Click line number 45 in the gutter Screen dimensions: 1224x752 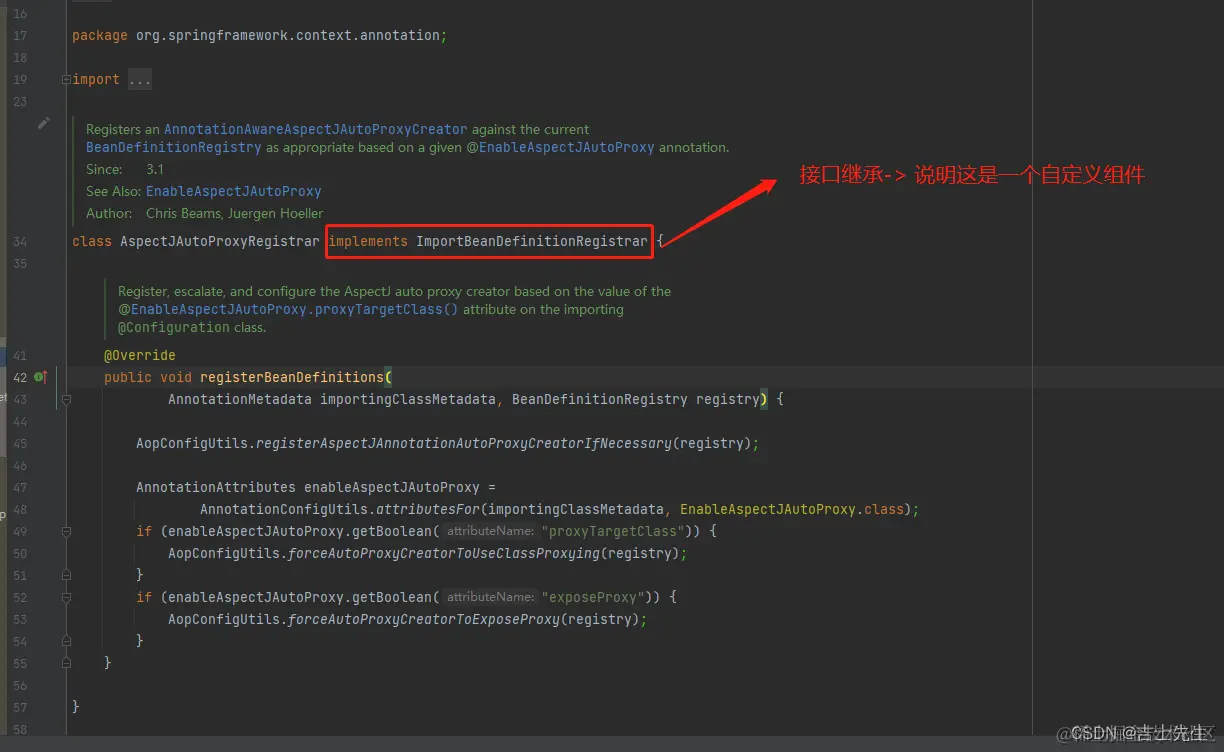coord(20,443)
